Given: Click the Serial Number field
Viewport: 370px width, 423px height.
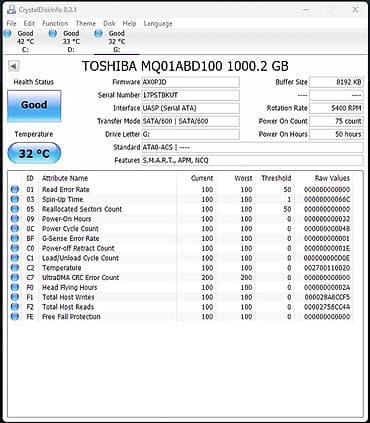Looking at the screenshot, I should [191, 95].
